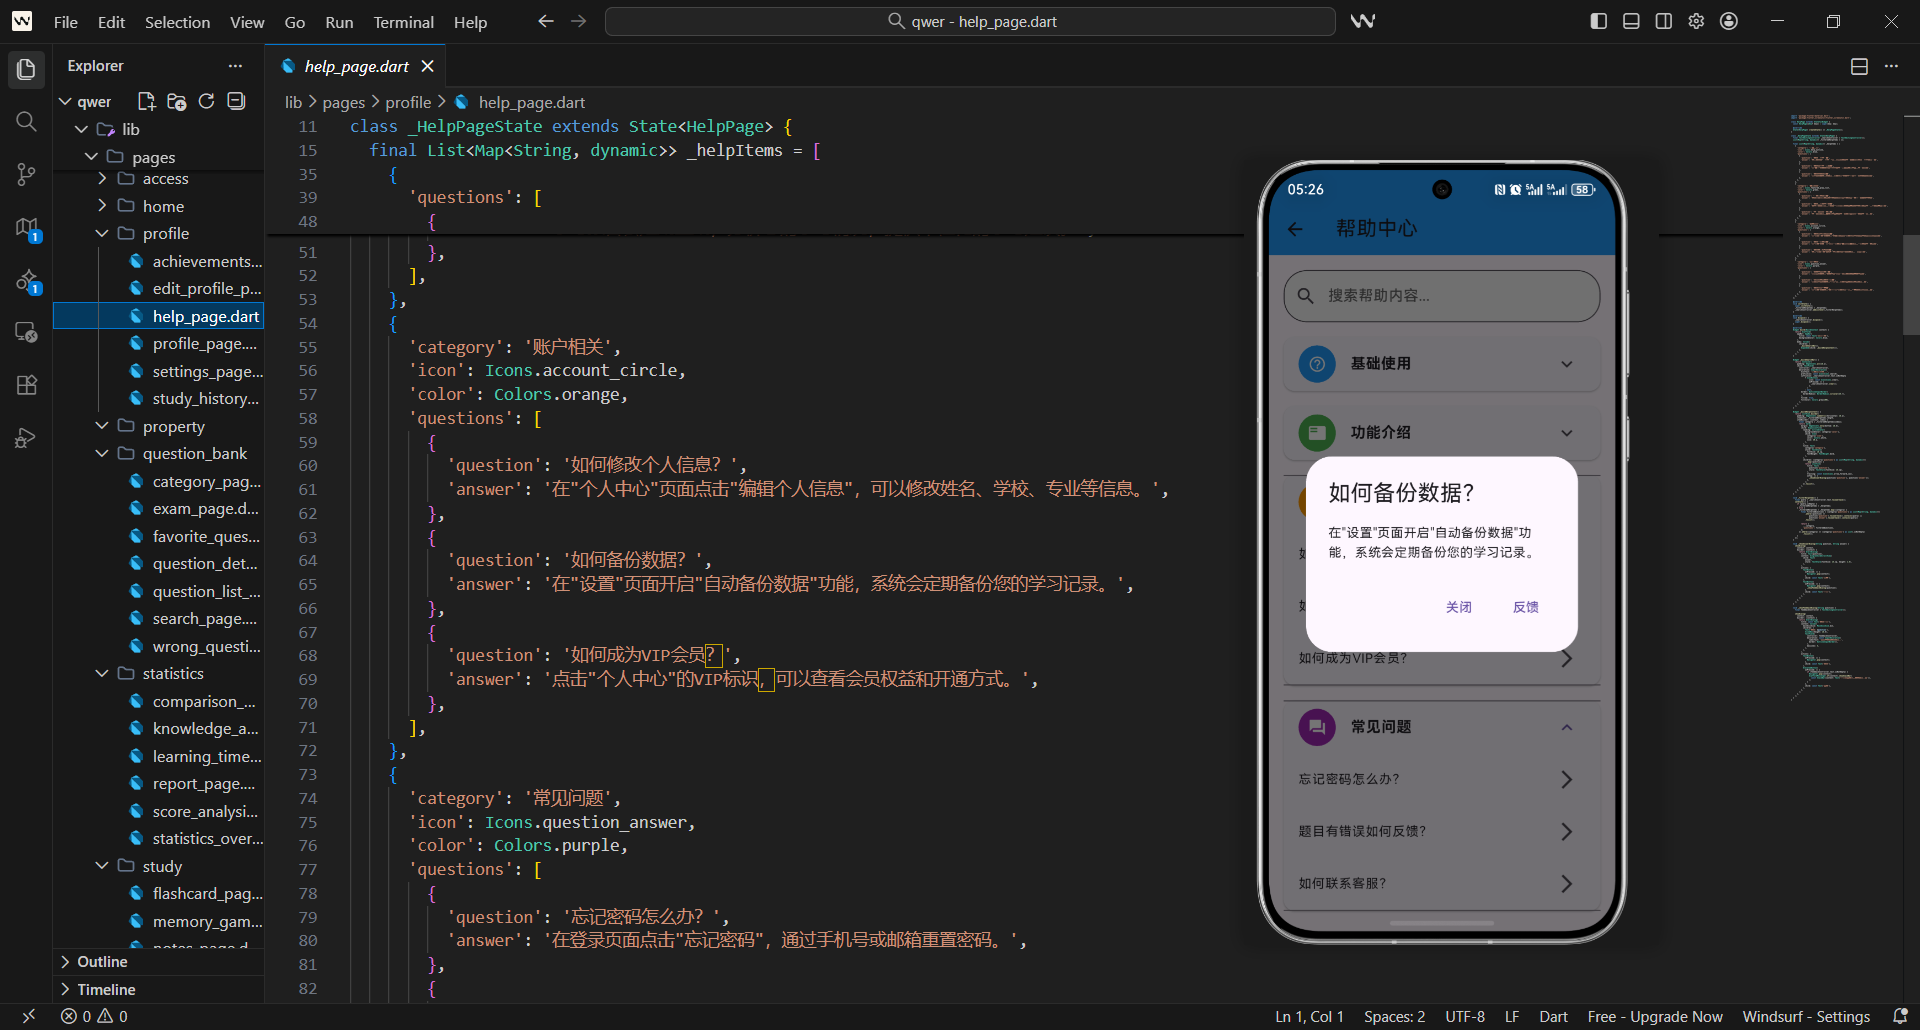Open the Selection menu
The image size is (1920, 1030).
(177, 22)
